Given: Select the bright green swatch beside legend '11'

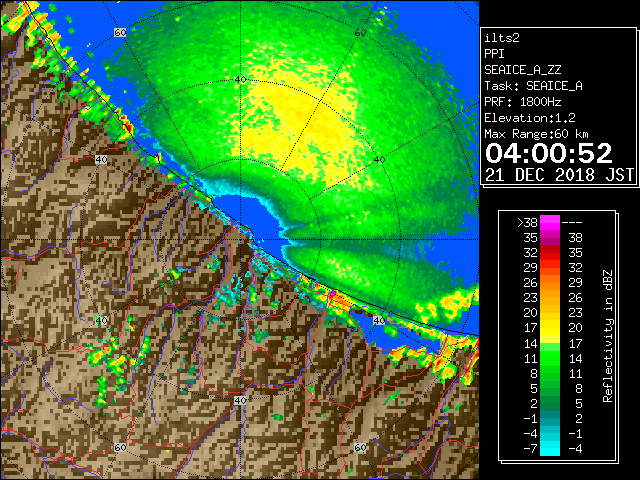Looking at the screenshot, I should pos(550,358).
